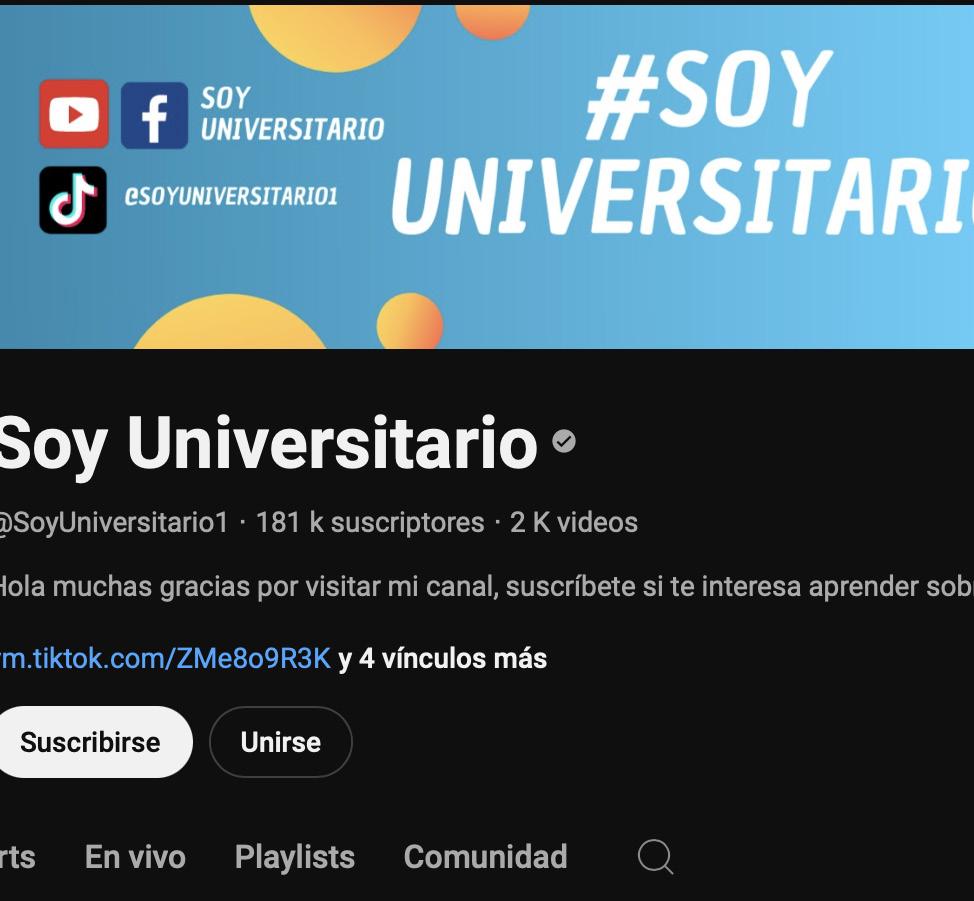974x901 pixels.
Task: Click the Facebook icon in the banner
Action: 154,116
